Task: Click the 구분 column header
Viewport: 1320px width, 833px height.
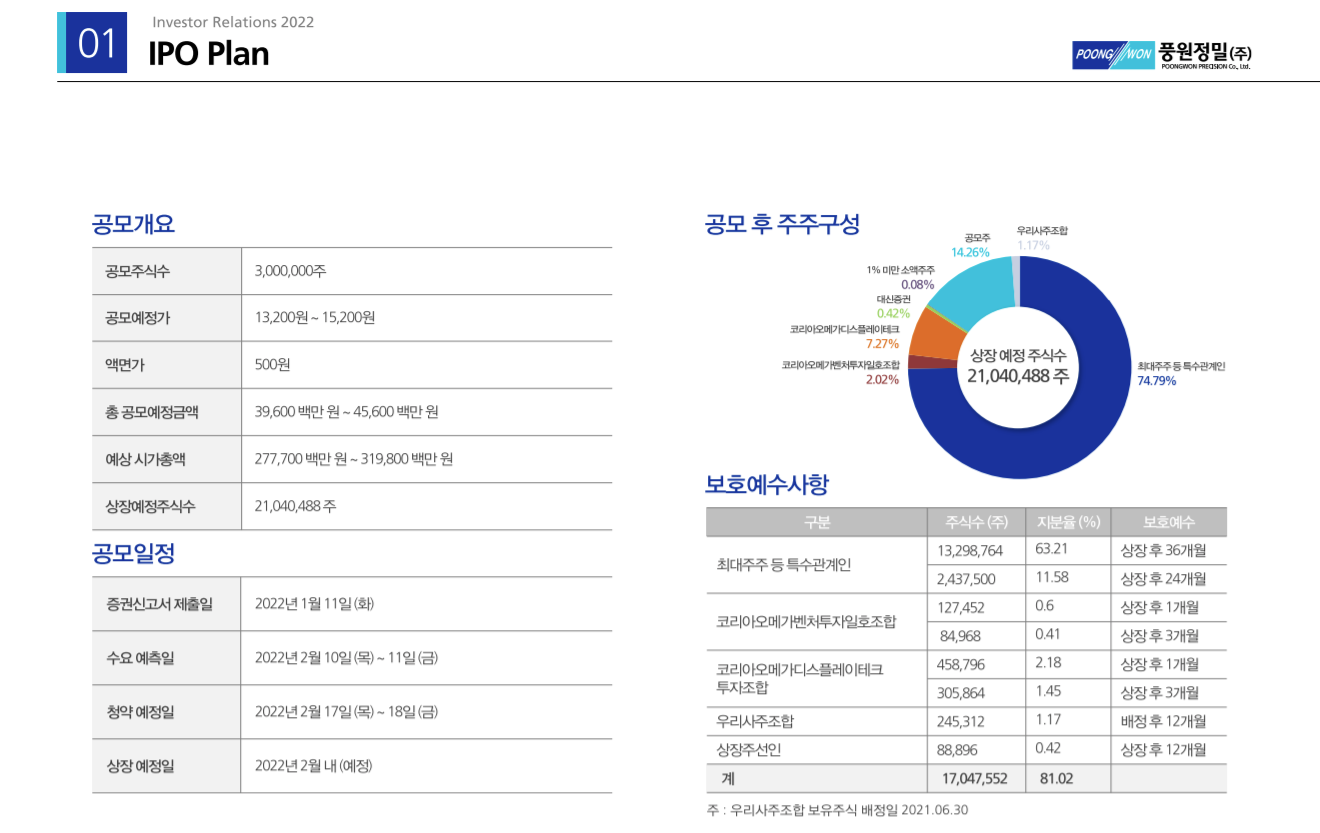Action: 817,522
